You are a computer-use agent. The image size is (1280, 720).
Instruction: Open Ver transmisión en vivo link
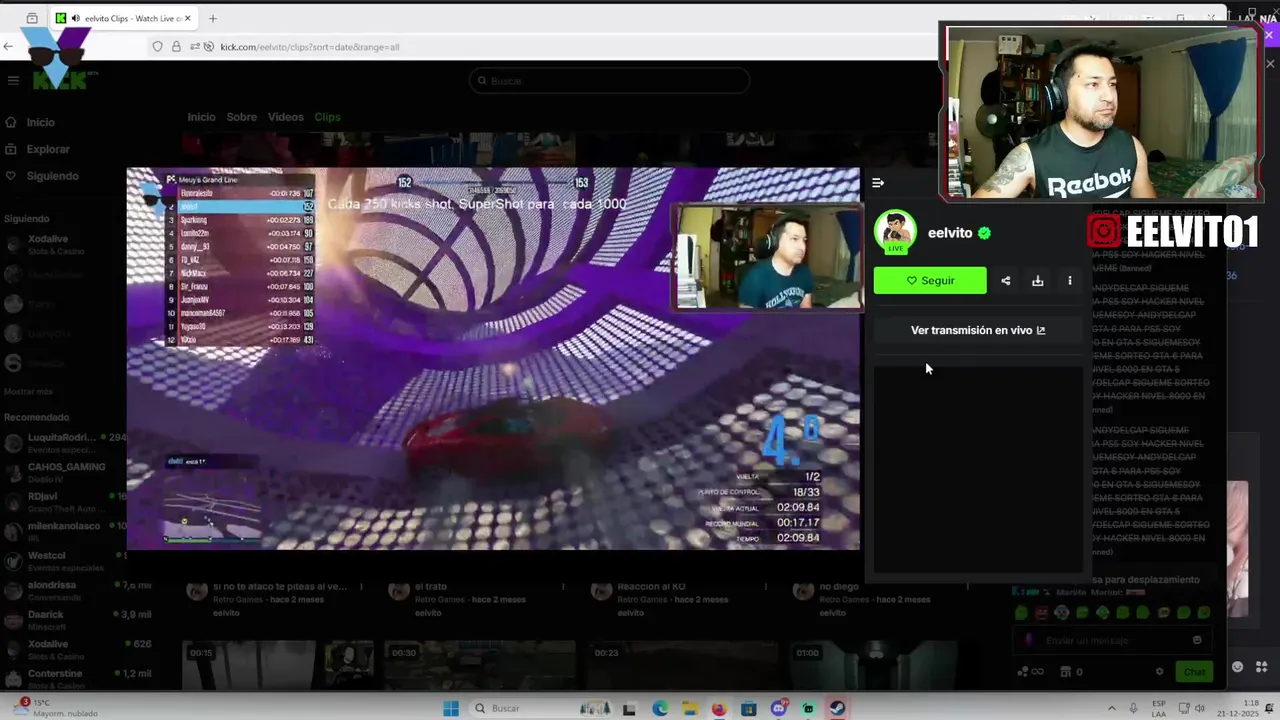978,330
